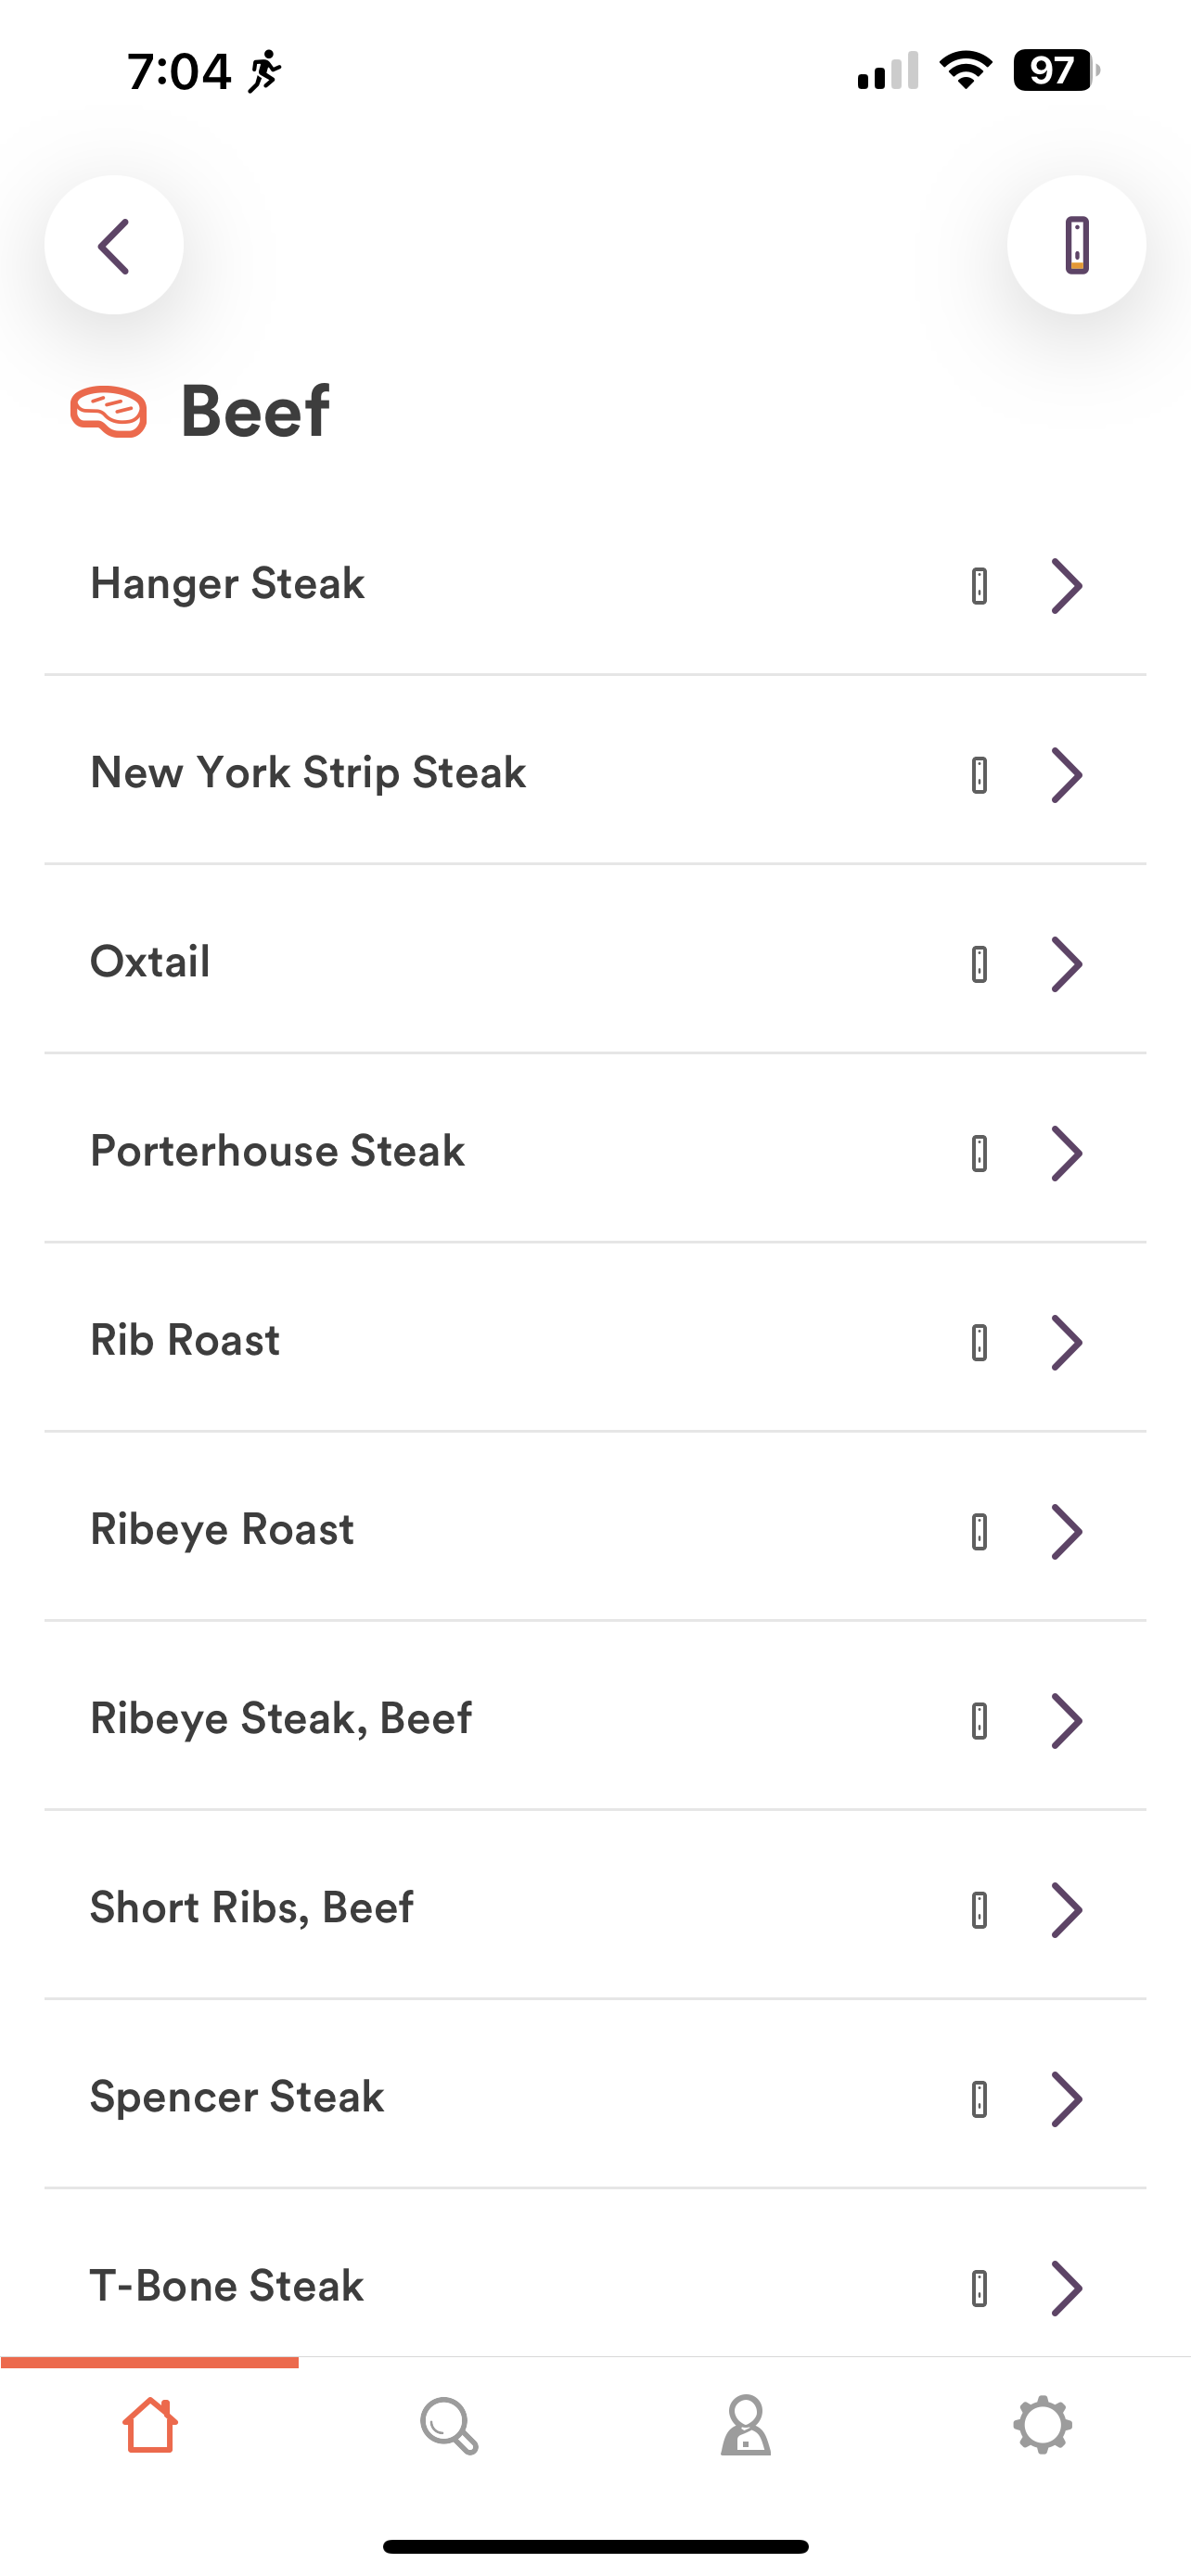The image size is (1191, 2576).
Task: Expand Porterhouse Steak using its chevron
Action: 1067,1153
